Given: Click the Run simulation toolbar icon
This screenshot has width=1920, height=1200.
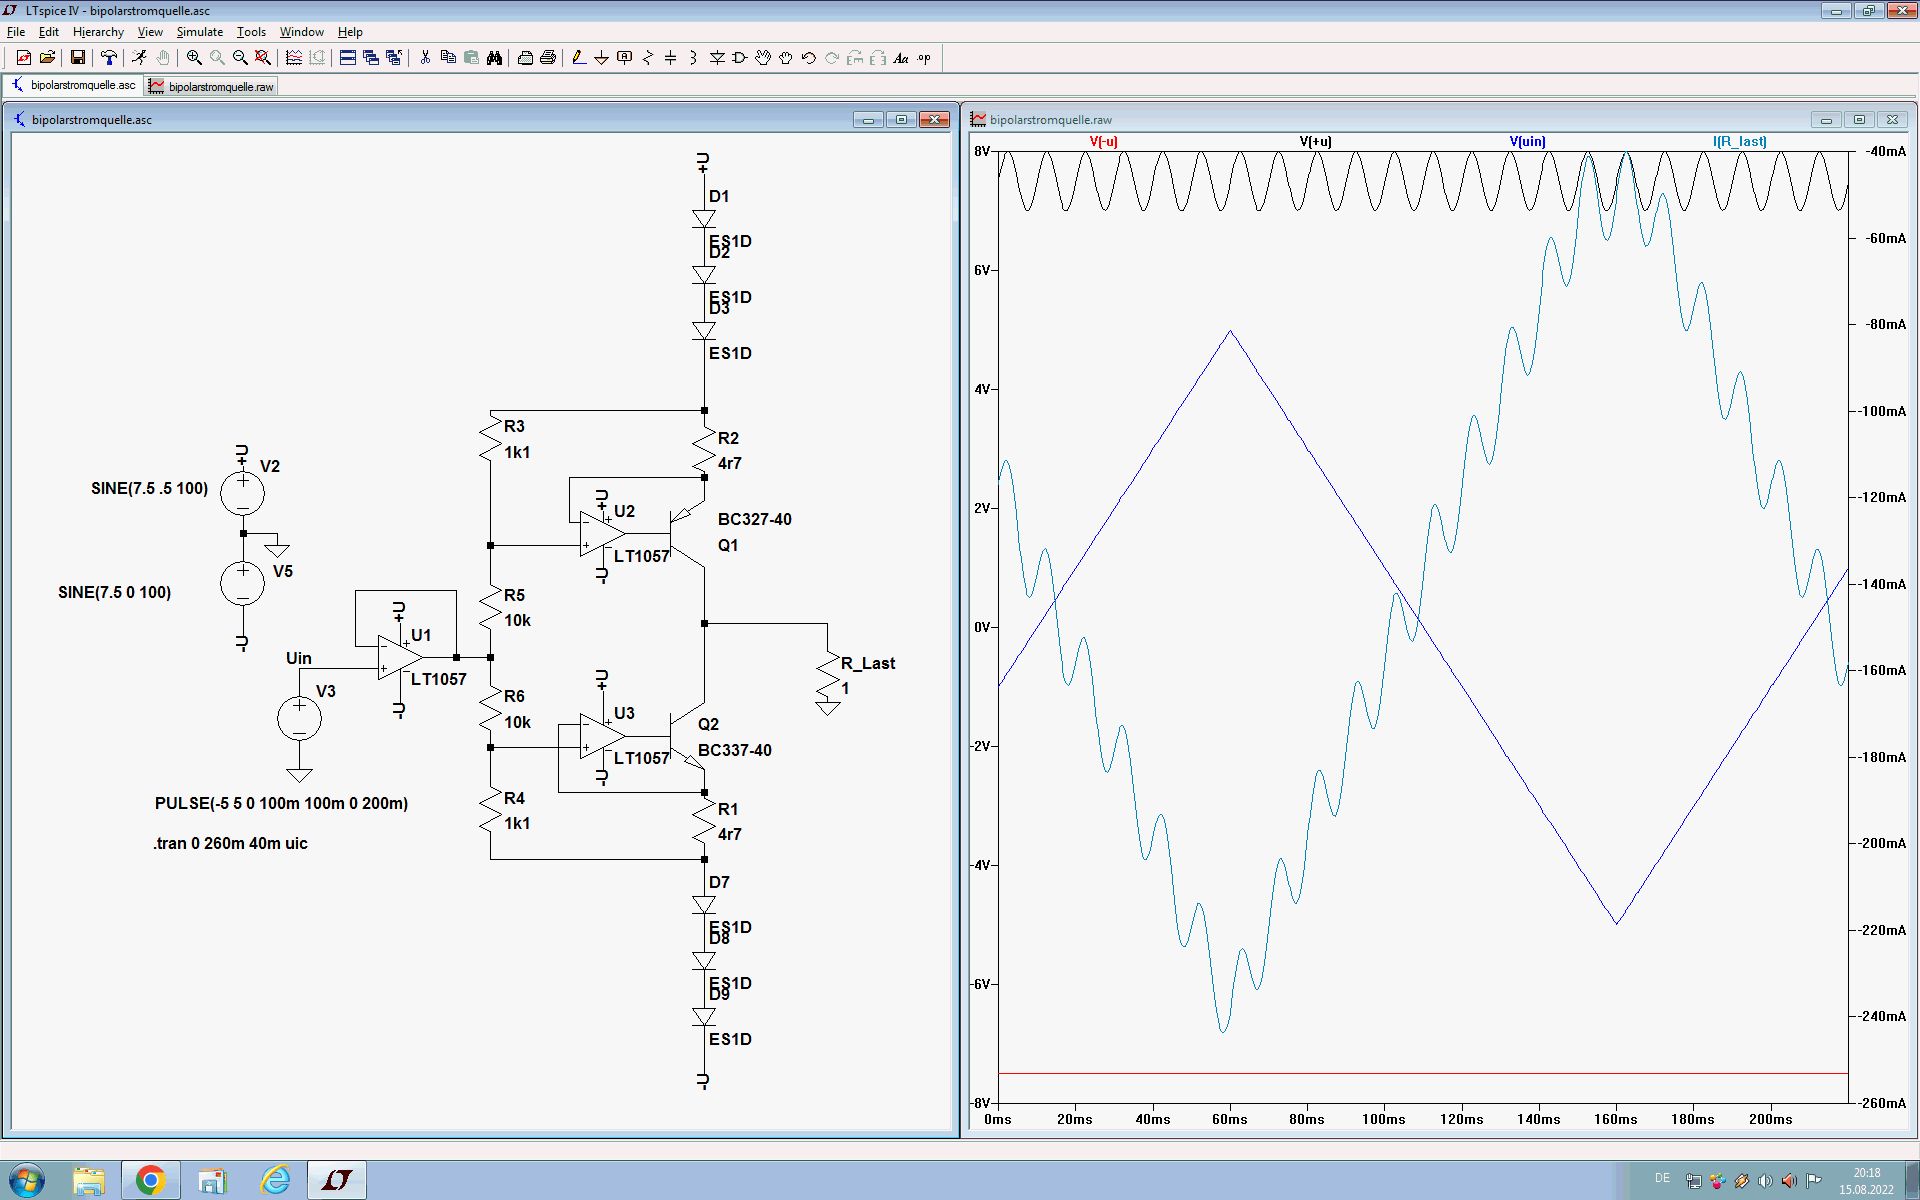Looking at the screenshot, I should (139, 58).
